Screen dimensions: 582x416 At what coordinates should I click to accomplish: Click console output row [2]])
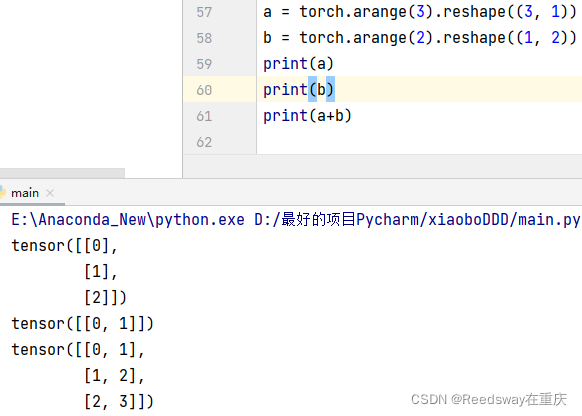click(x=105, y=298)
